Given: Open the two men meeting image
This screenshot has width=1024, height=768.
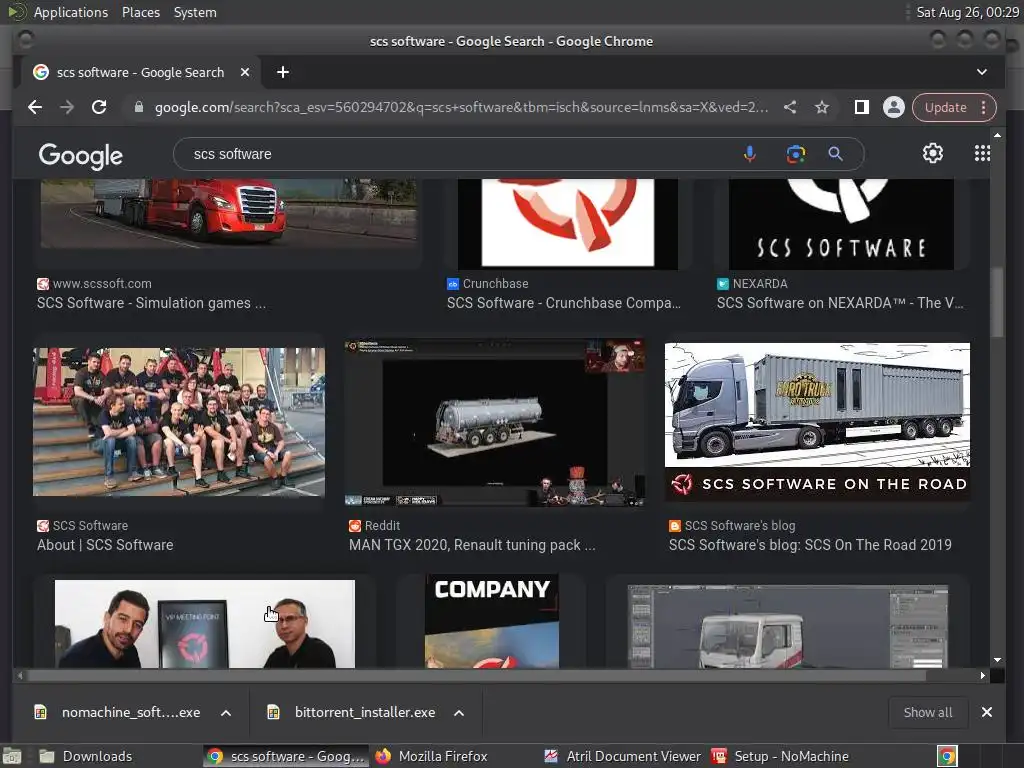Looking at the screenshot, I should point(205,624).
